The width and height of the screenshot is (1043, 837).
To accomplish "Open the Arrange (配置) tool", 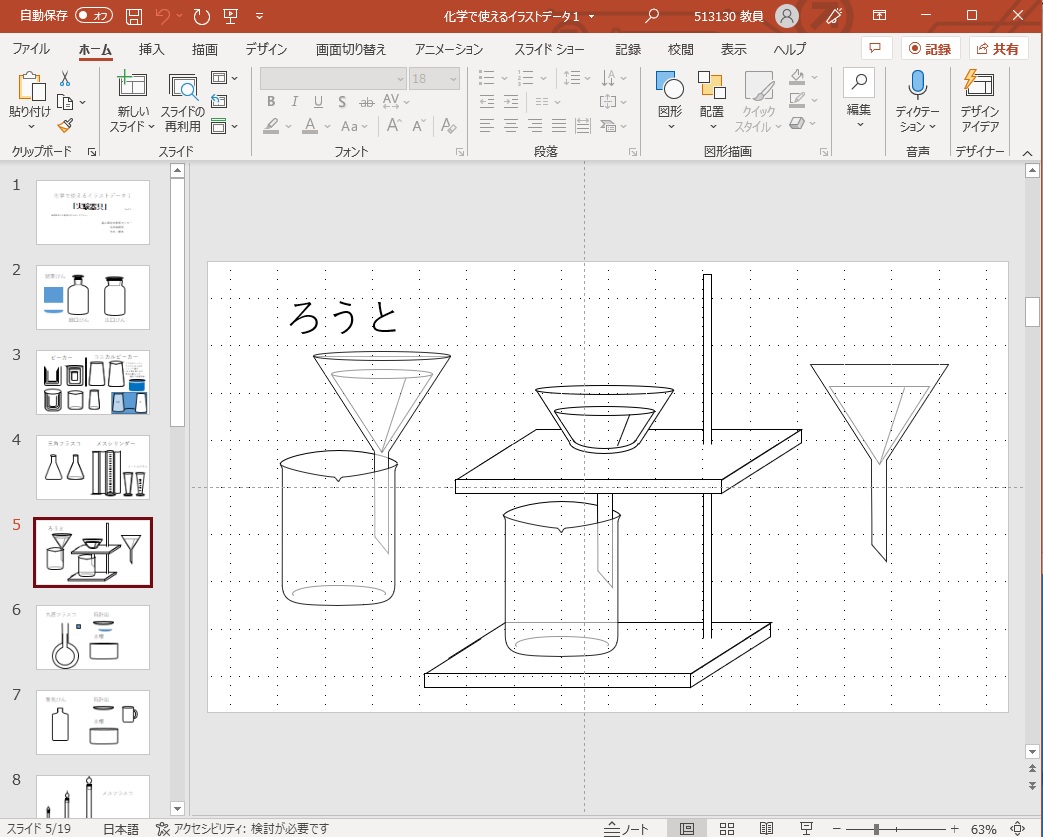I will 712,101.
